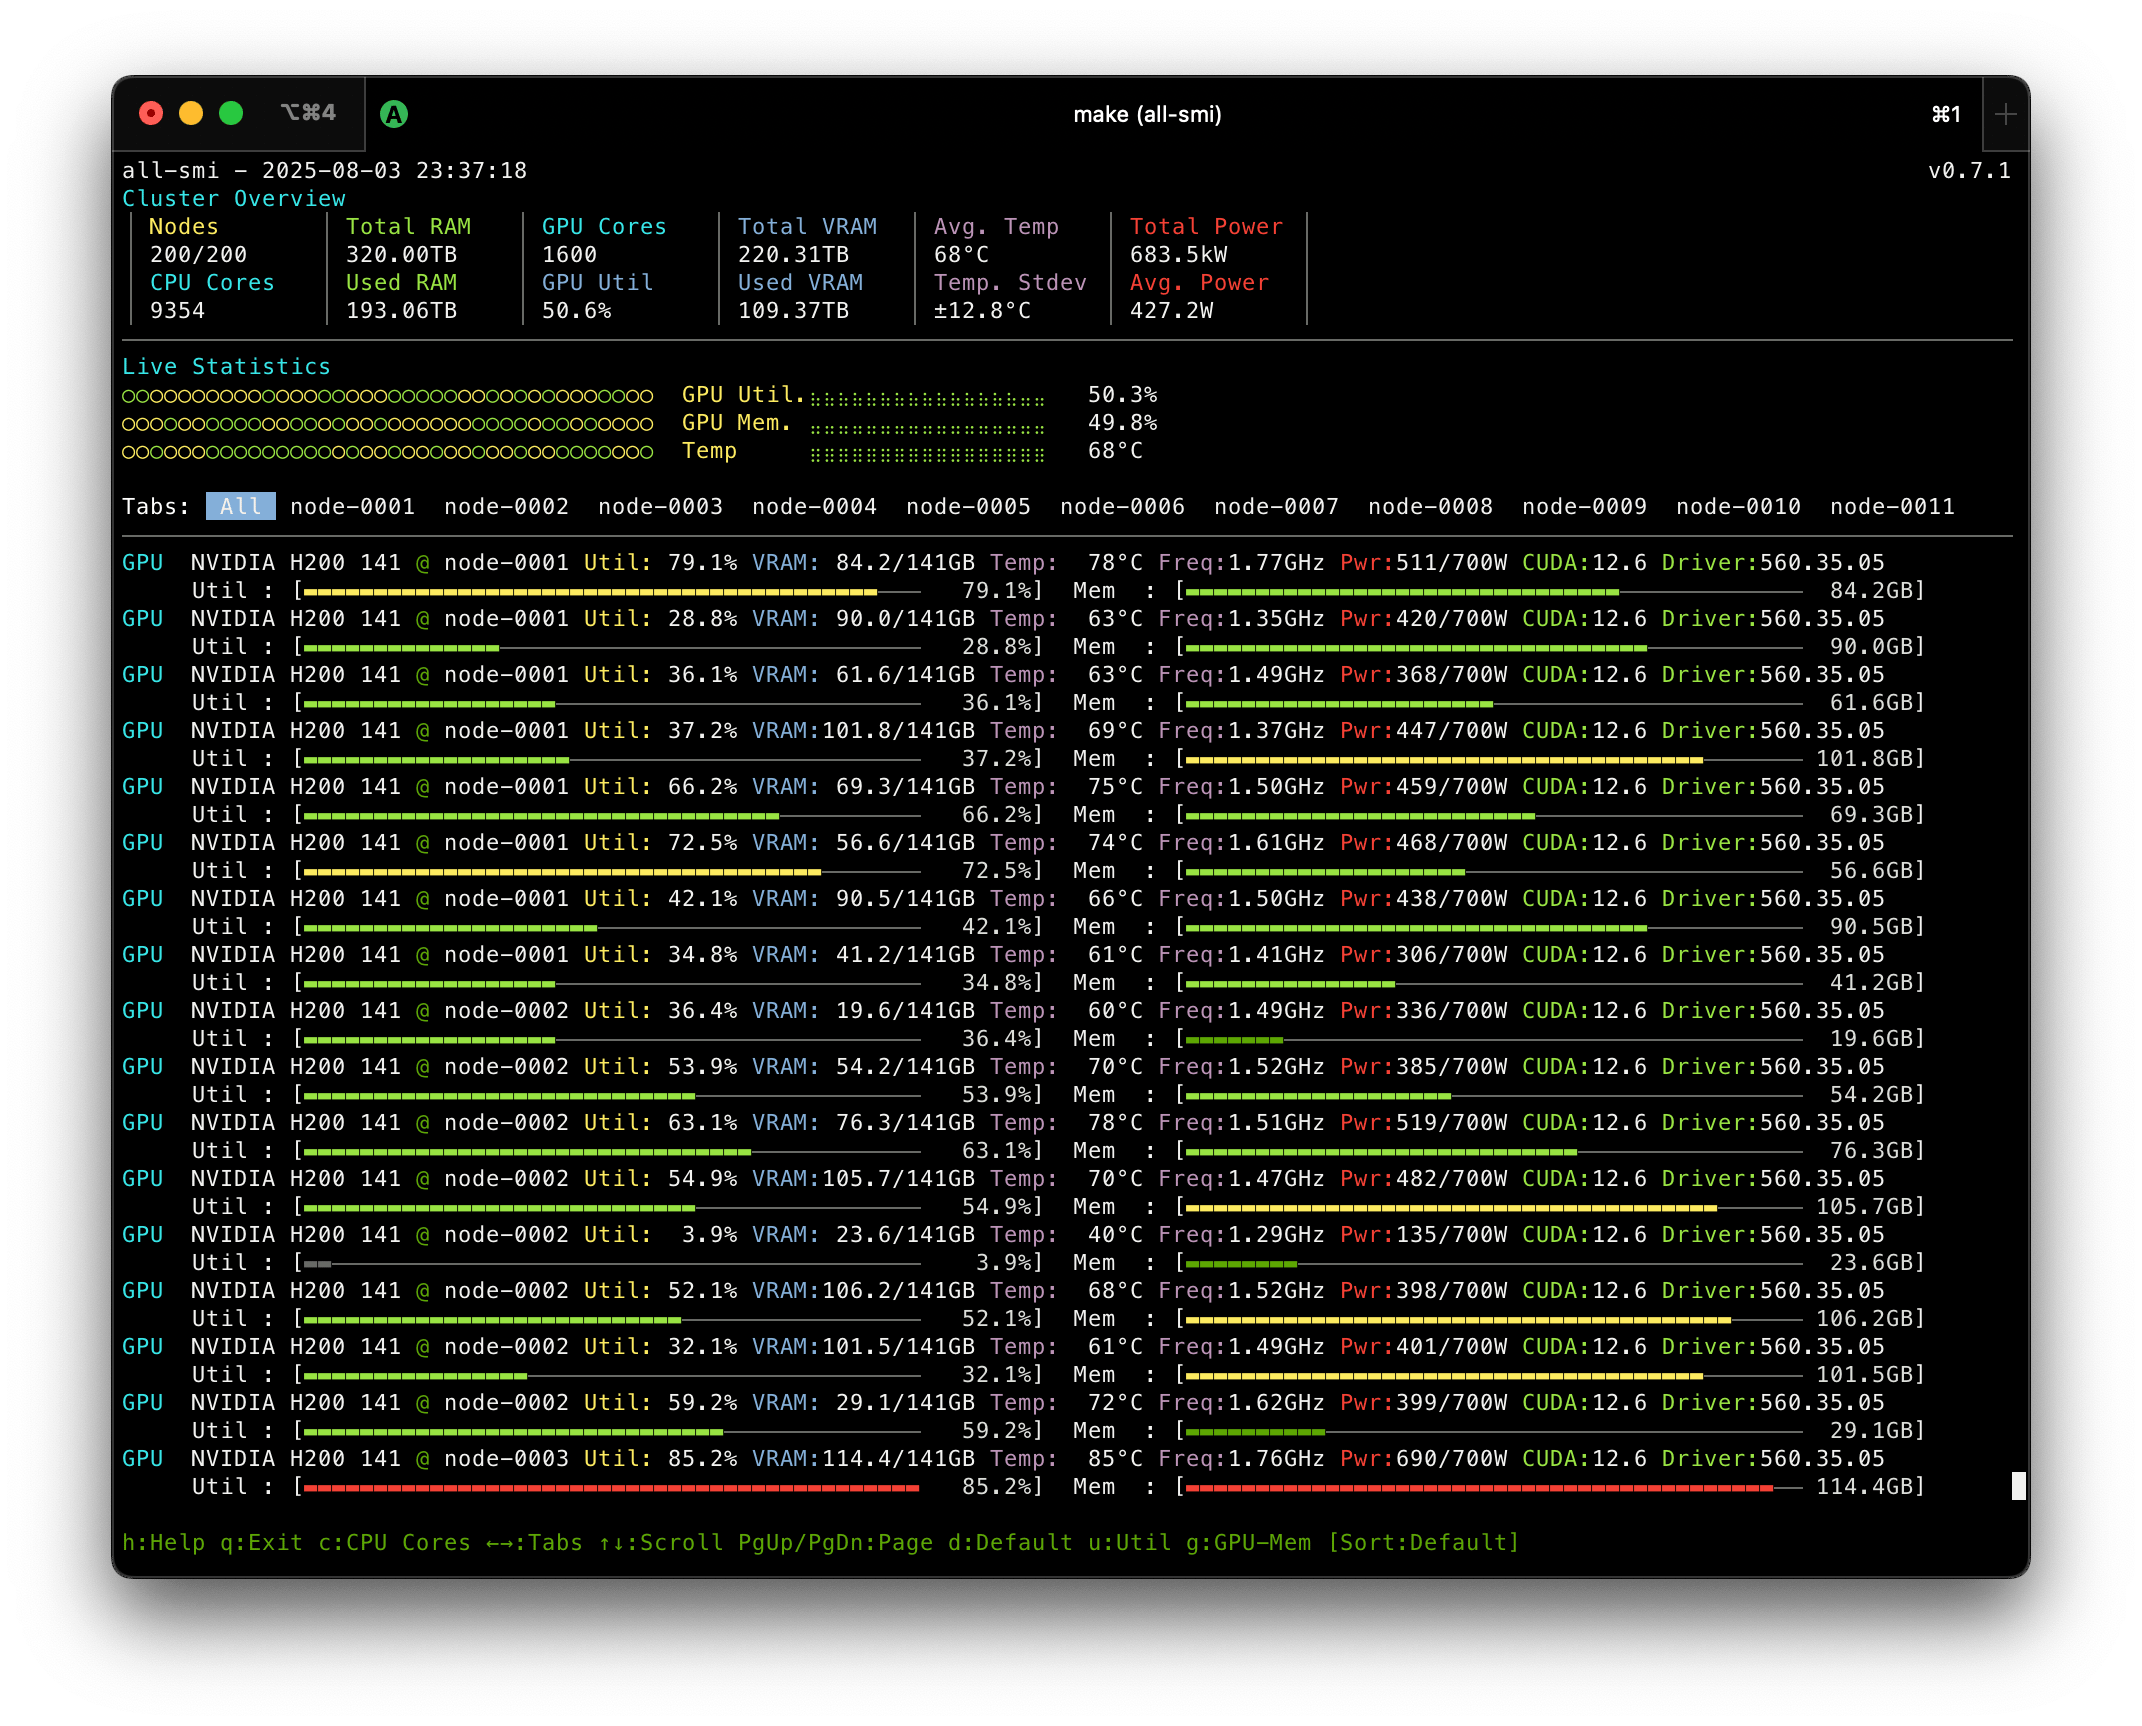Click the GPU row with VRAM 19.6/141GB
The height and width of the screenshot is (1726, 2142).
pos(1003,1010)
